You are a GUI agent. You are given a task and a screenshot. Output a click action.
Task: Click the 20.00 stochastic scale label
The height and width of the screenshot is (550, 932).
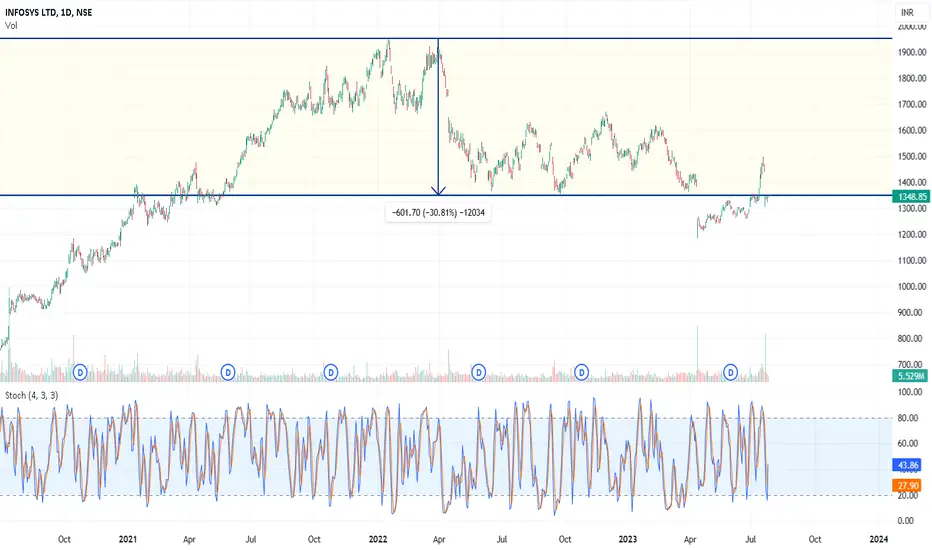click(x=910, y=495)
